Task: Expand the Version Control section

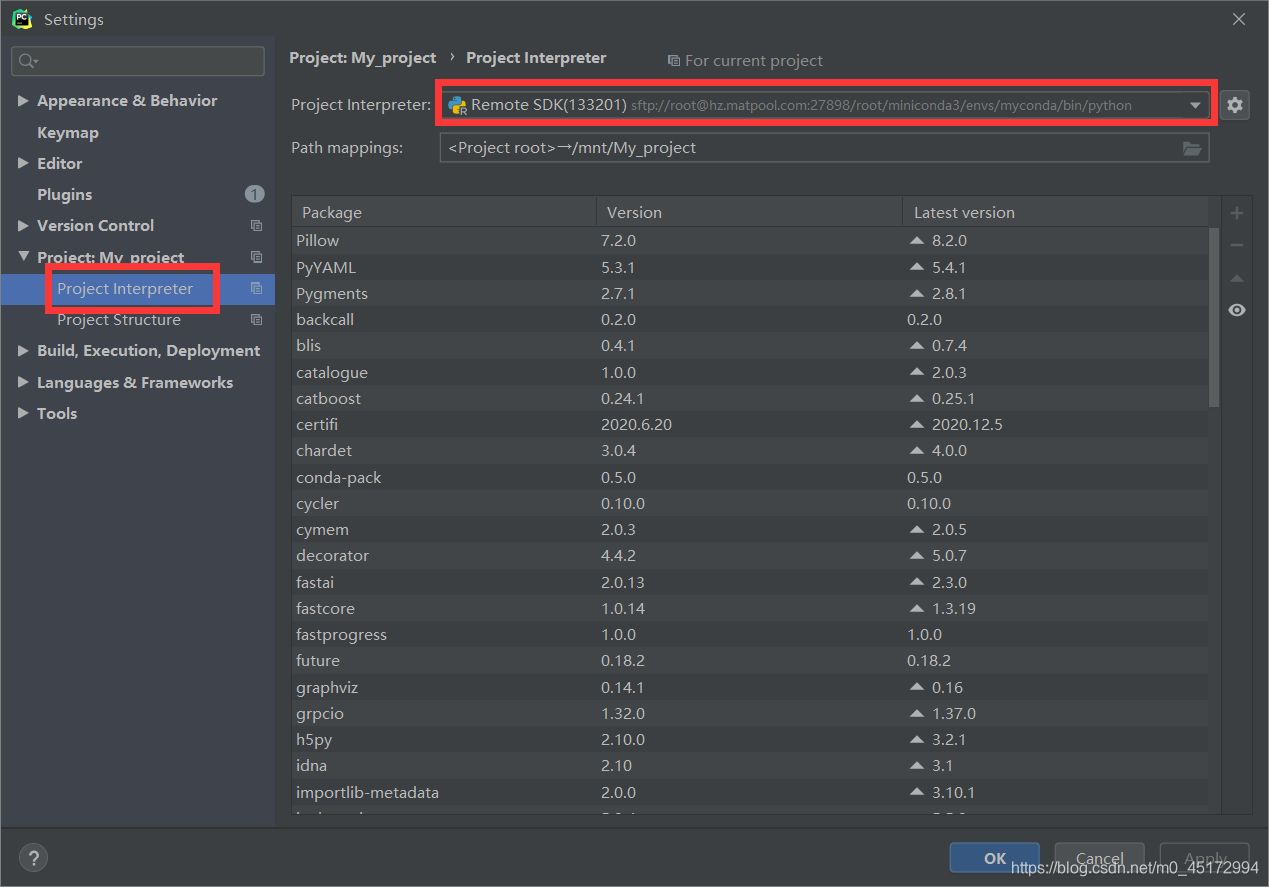Action: [23, 226]
